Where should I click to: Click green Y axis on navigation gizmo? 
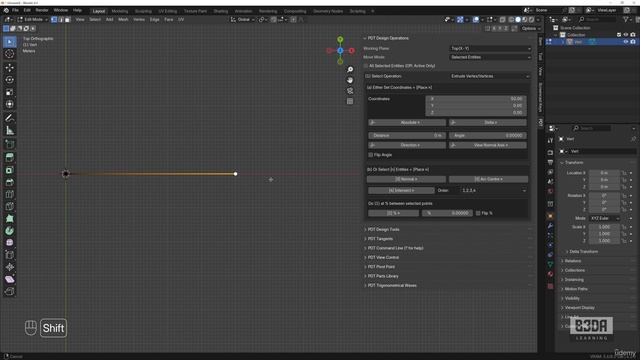[x=340, y=40]
